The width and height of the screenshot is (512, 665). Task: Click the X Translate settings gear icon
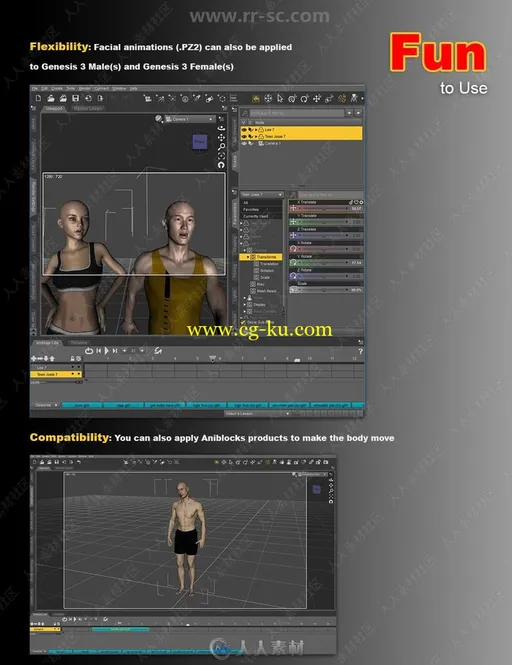[x=361, y=202]
